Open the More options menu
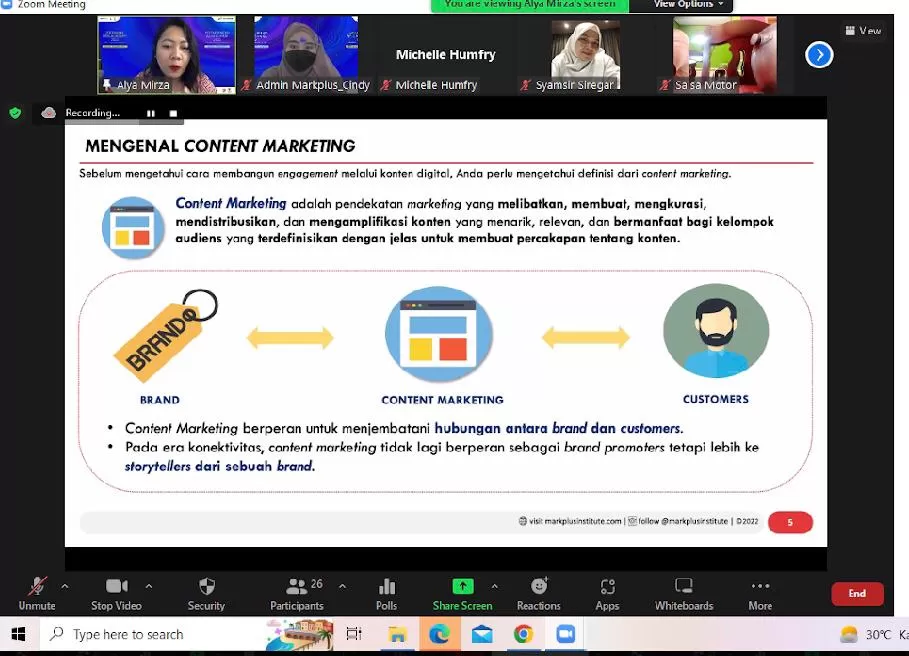The width and height of the screenshot is (909, 656). [760, 593]
